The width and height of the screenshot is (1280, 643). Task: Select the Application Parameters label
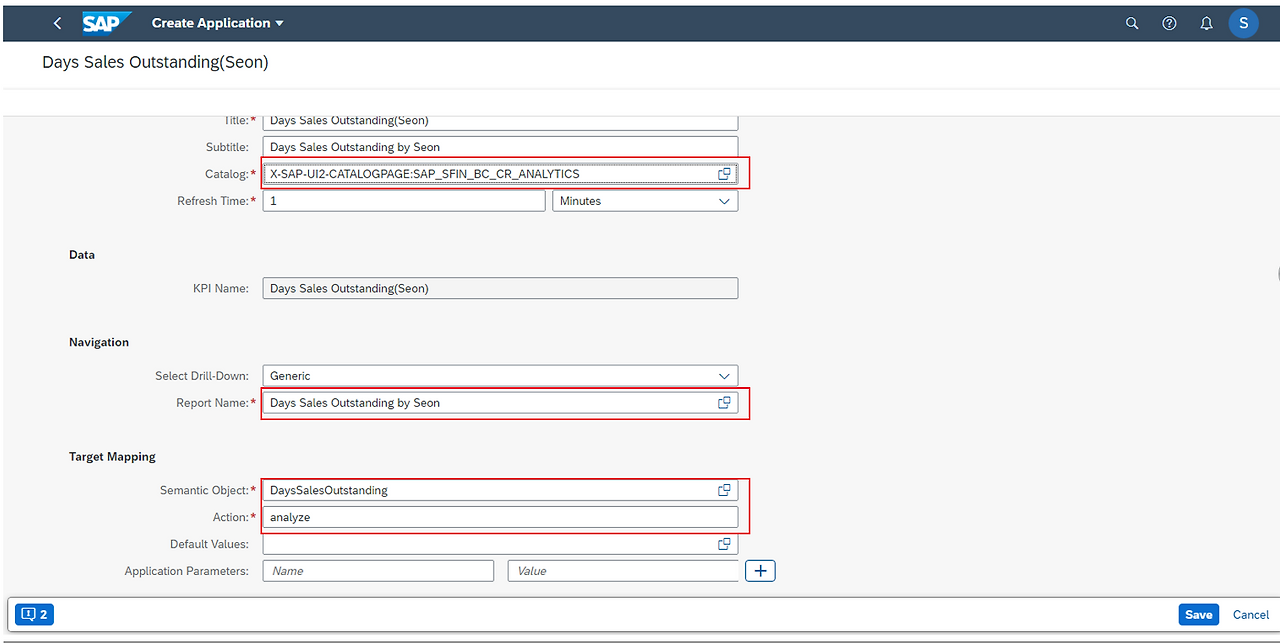(x=187, y=571)
